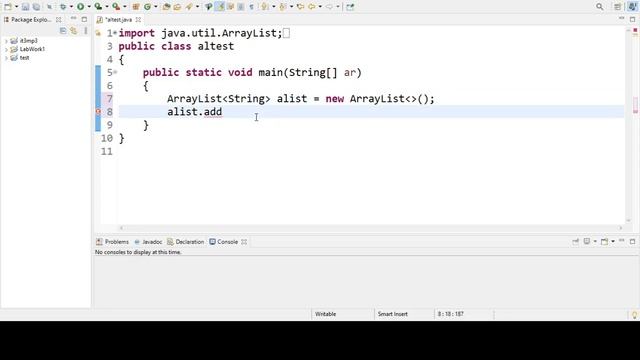Click the error marker on line 8
The image size is (640, 360).
(98, 112)
